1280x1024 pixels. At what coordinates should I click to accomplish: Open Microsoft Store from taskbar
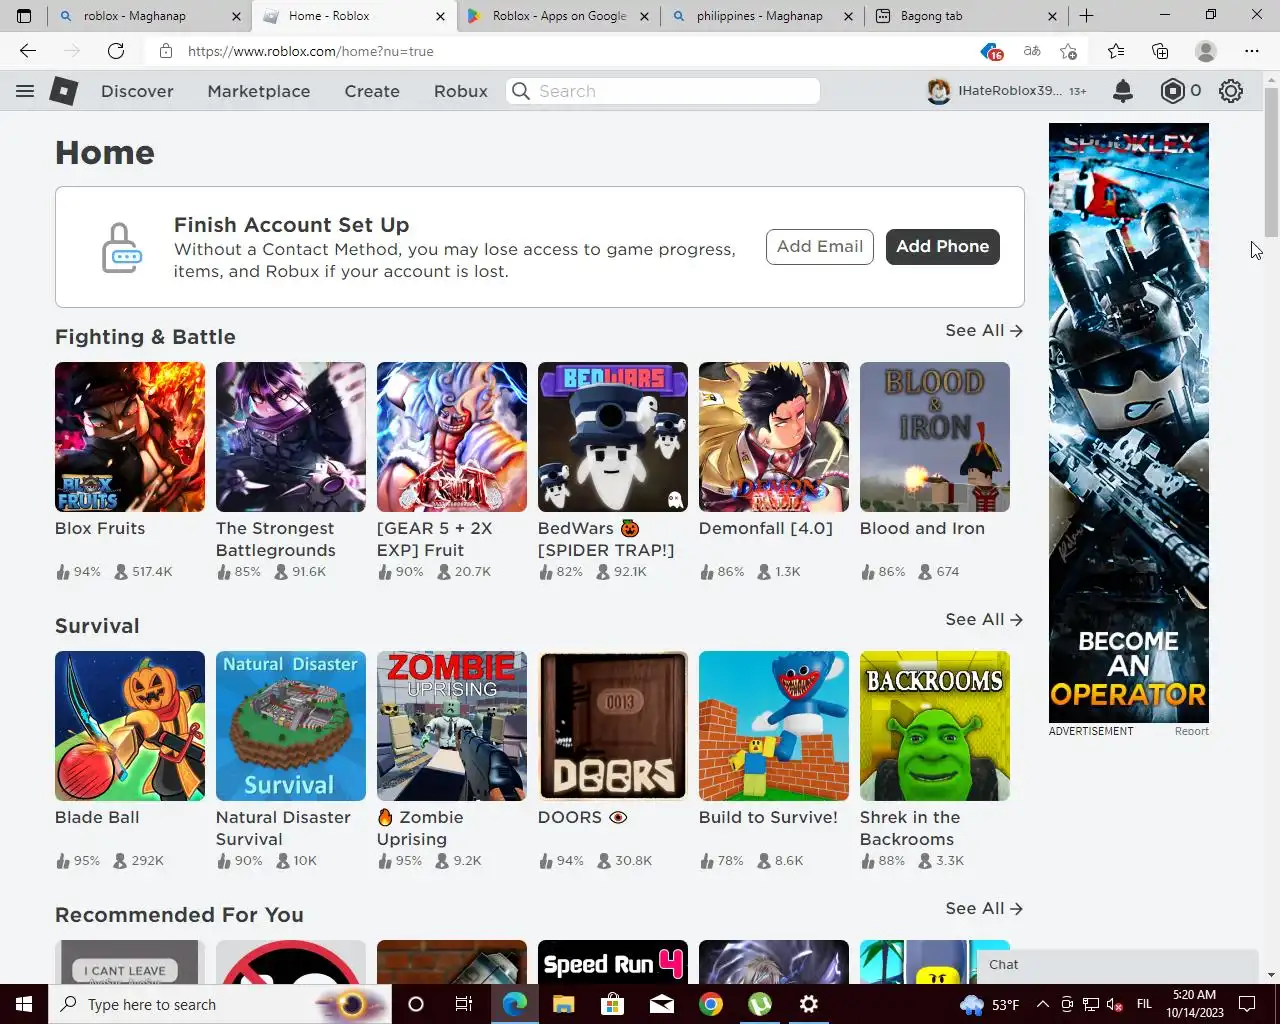pos(612,1004)
